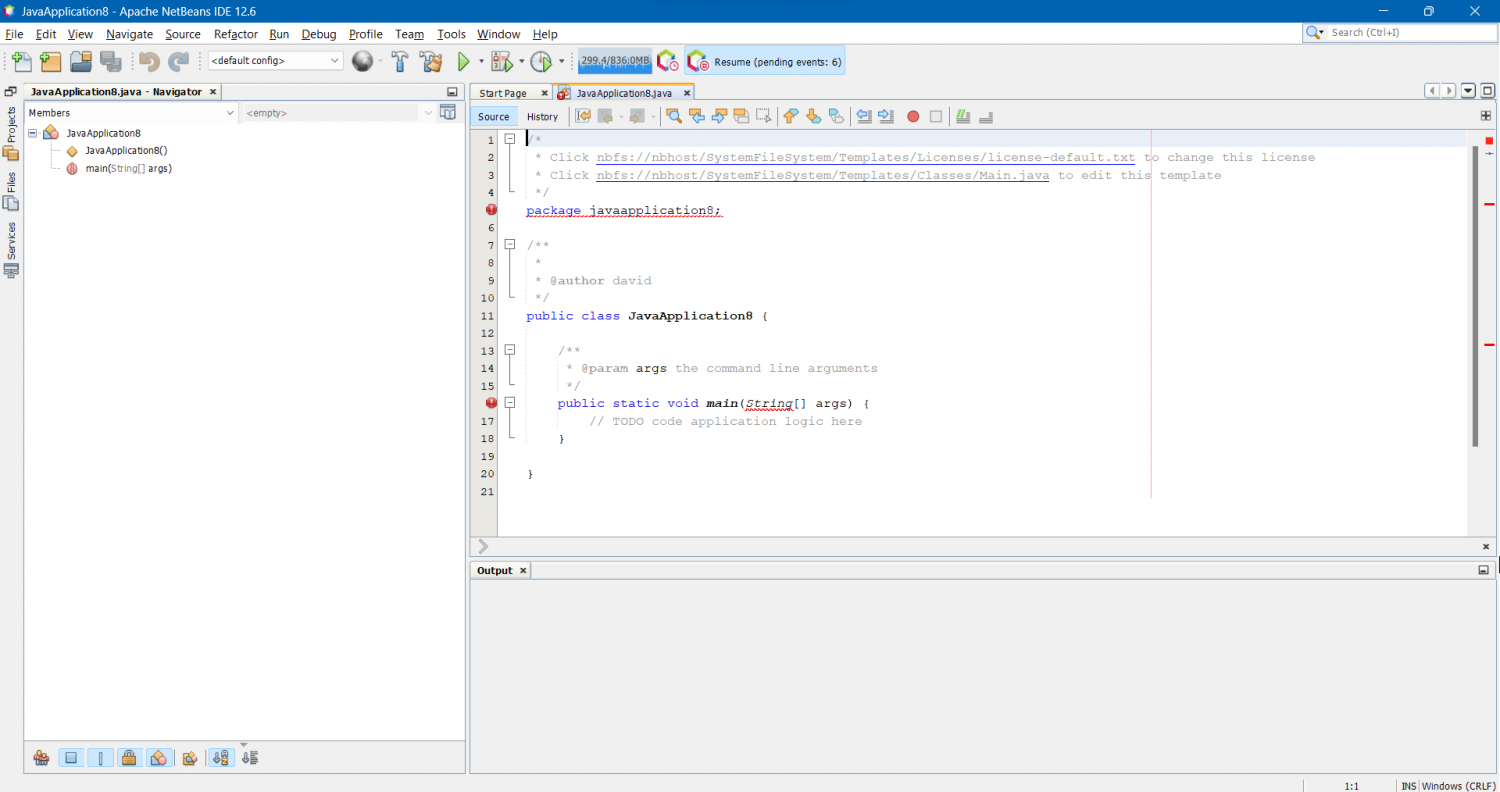Image resolution: width=1500 pixels, height=792 pixels.
Task: Run the project with the green arrow
Action: click(464, 61)
